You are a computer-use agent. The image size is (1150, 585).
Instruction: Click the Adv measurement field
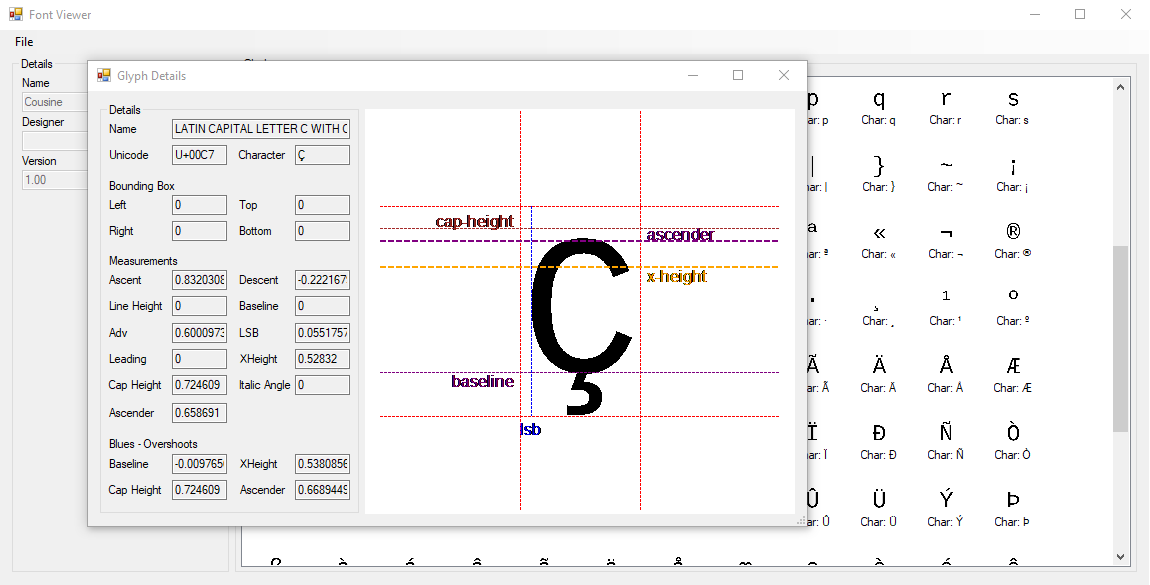(199, 333)
